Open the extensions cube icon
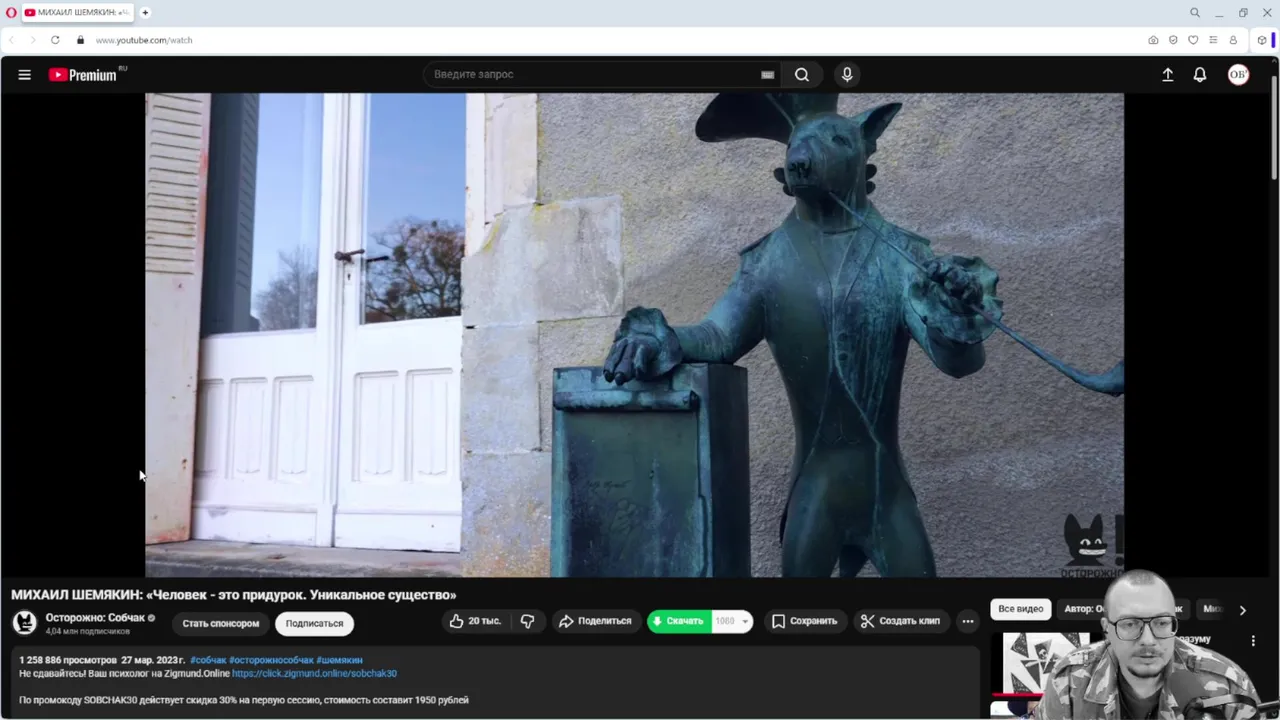Viewport: 1280px width, 720px height. (1262, 40)
